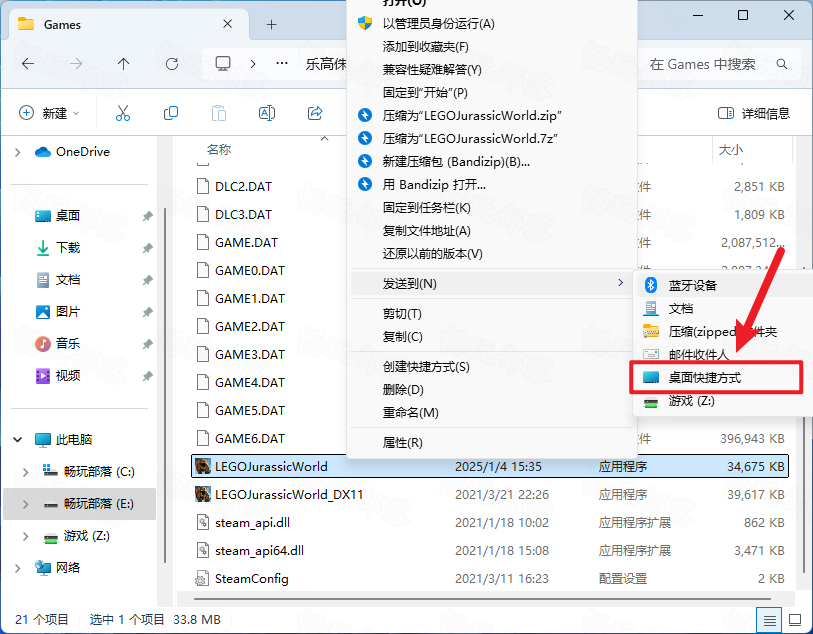Refresh the Games folder view
Image resolution: width=813 pixels, height=634 pixels.
coord(172,64)
